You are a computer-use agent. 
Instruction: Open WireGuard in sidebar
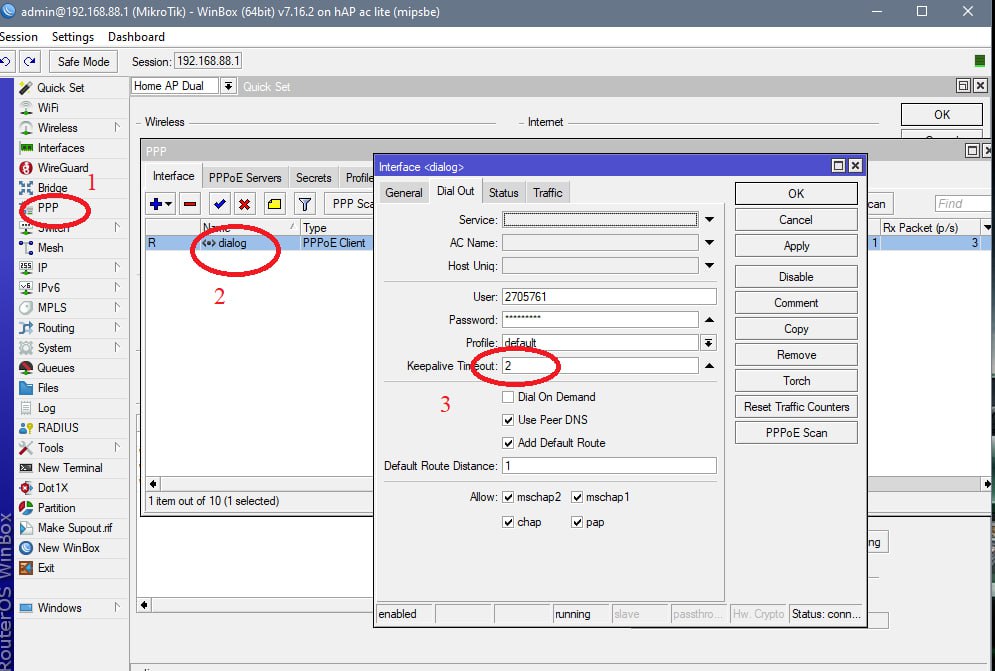63,168
